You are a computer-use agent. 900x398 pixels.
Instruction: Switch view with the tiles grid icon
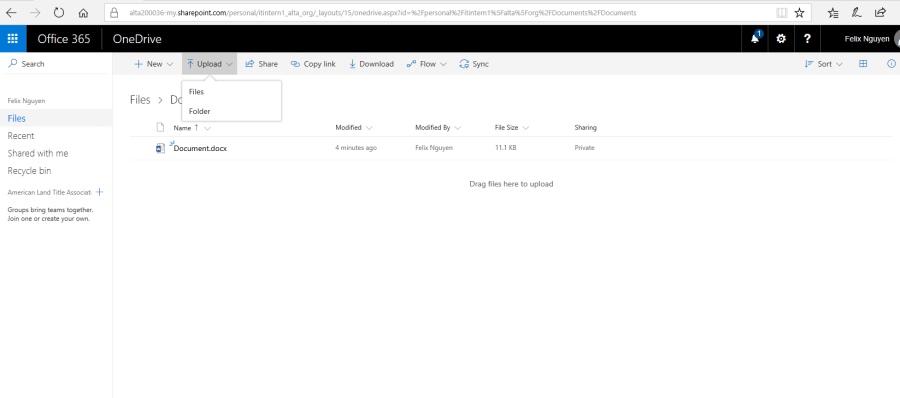863,64
